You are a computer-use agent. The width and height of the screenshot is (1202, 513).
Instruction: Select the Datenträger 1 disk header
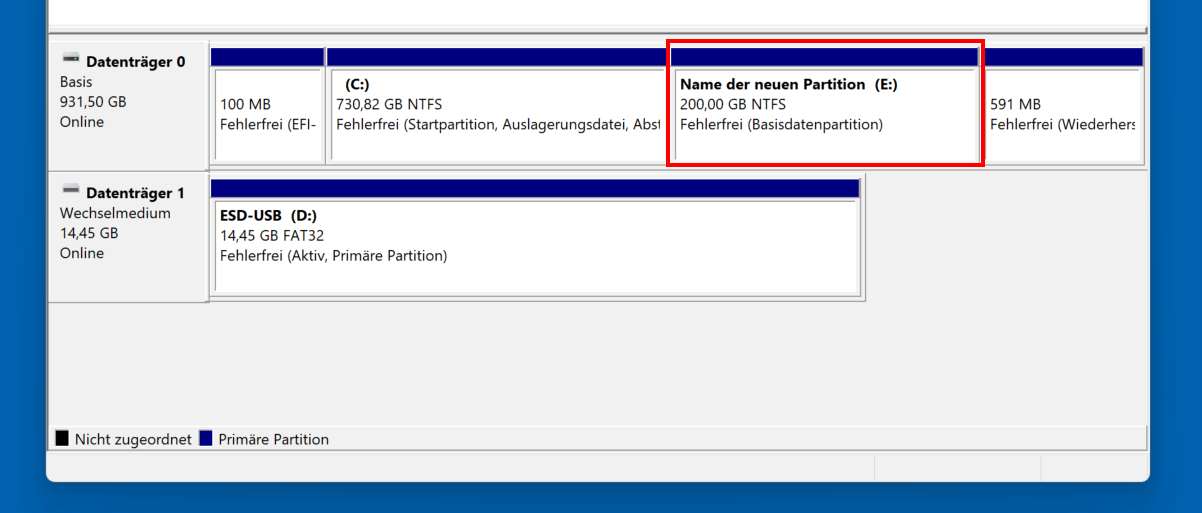(128, 236)
